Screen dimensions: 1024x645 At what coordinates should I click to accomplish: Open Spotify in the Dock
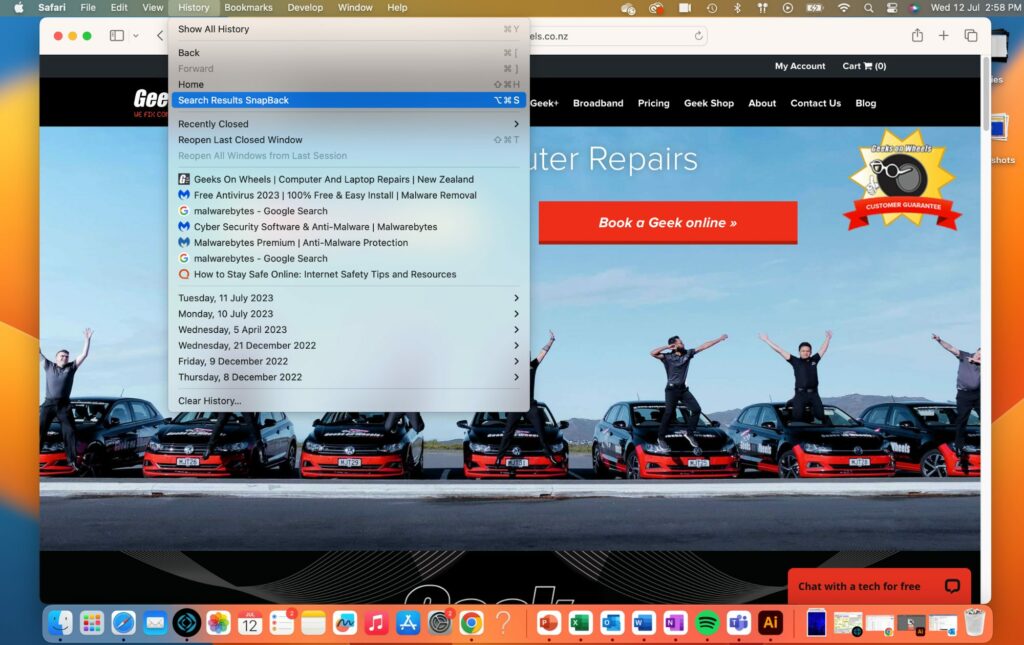click(707, 622)
